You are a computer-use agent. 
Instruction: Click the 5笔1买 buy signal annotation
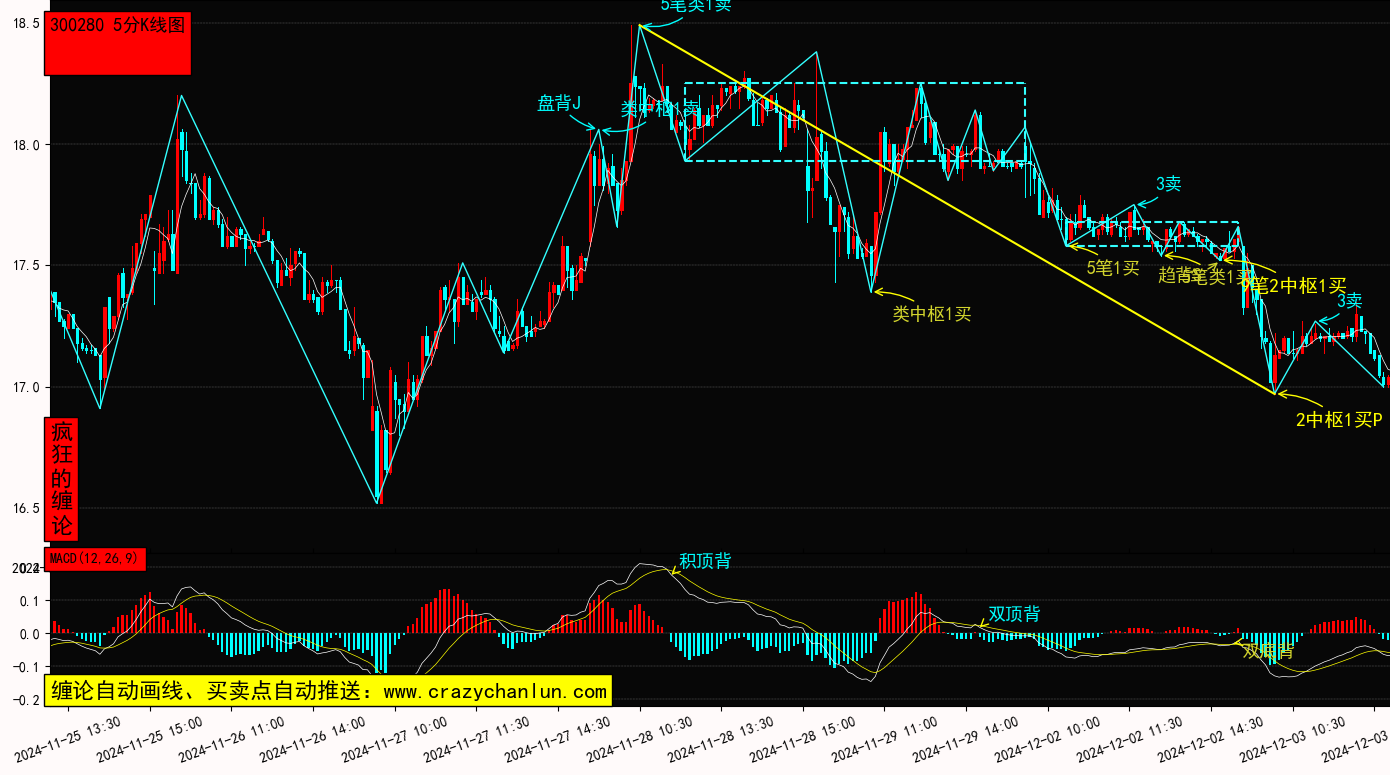tap(1113, 268)
